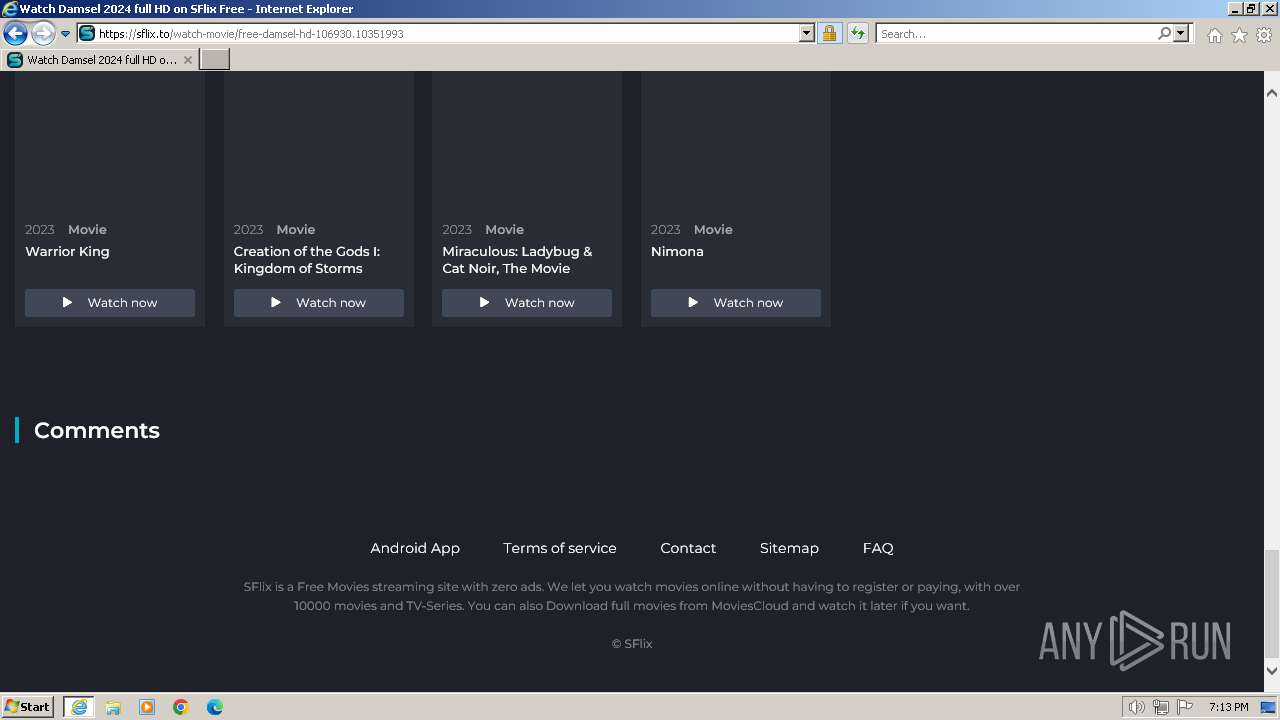Click the 2023 Movie label on Nimona card
Image resolution: width=1280 pixels, height=720 pixels.
pos(692,230)
